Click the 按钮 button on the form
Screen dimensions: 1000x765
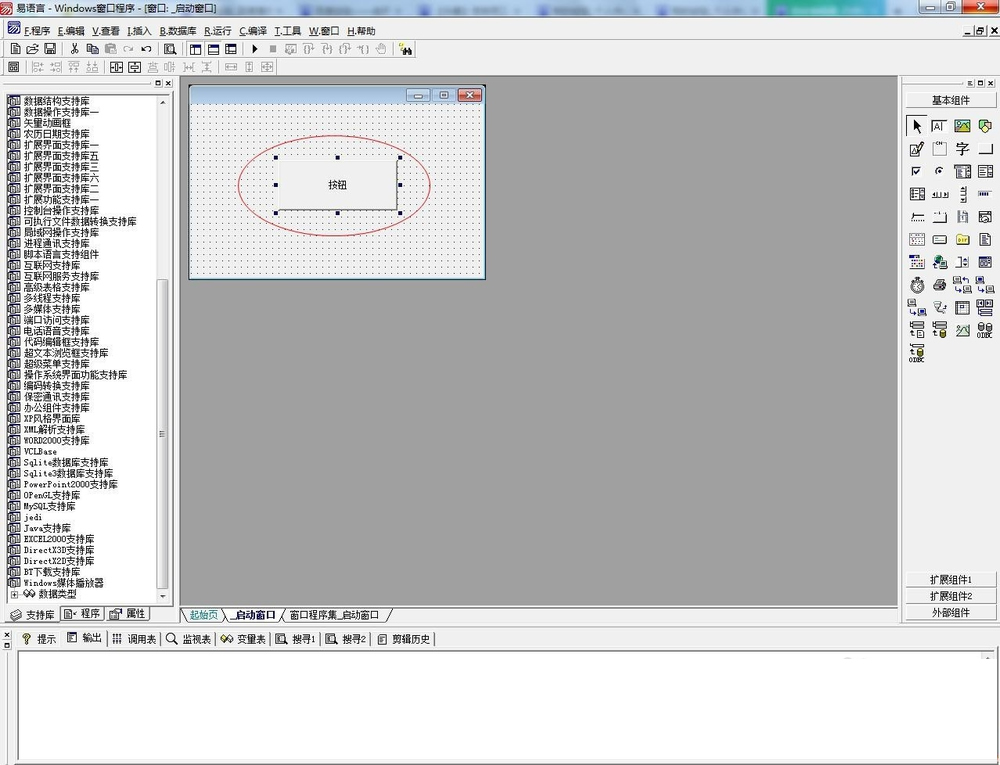(337, 185)
